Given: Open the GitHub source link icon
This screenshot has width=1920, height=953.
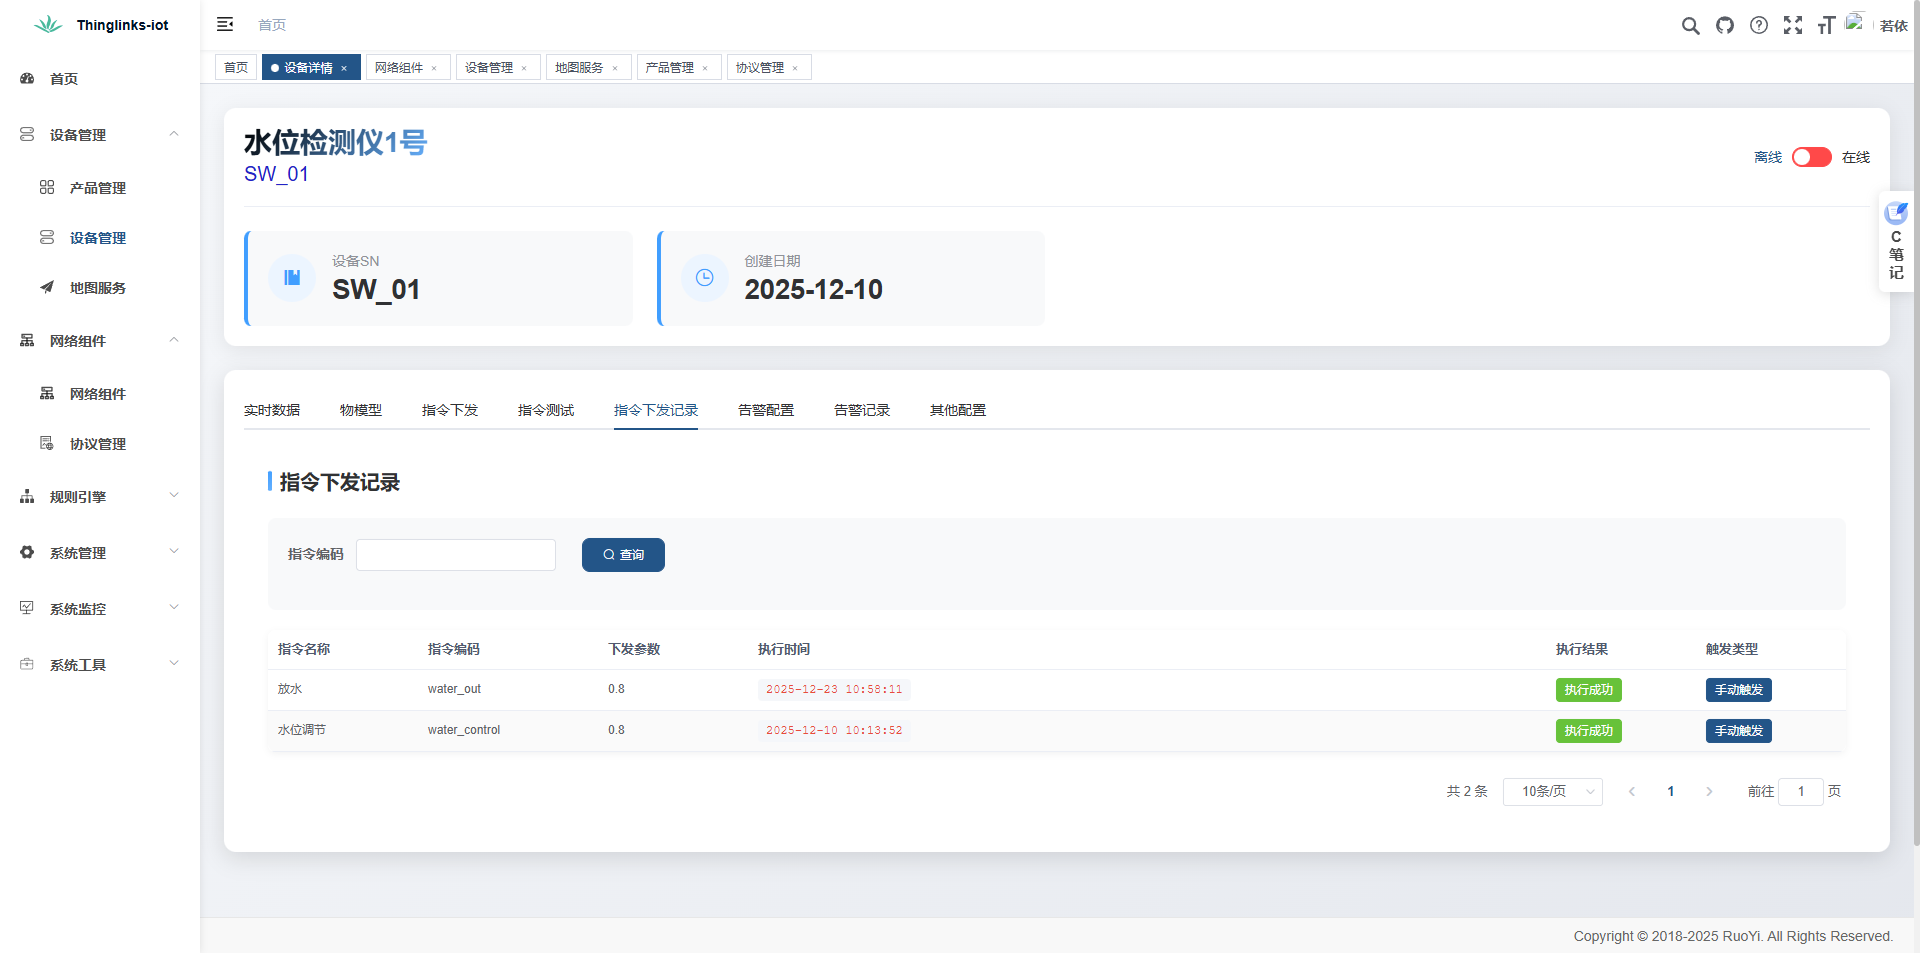Looking at the screenshot, I should [x=1725, y=26].
